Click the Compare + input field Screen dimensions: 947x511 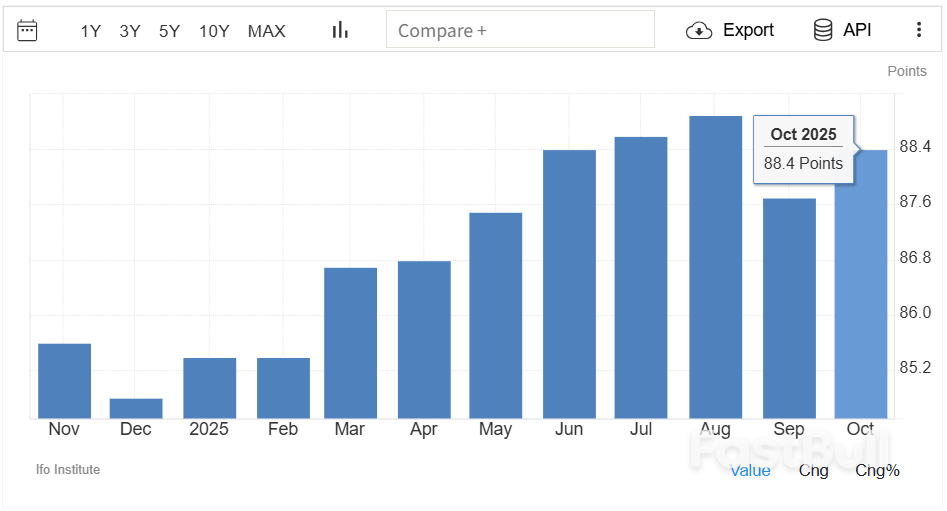[x=520, y=30]
